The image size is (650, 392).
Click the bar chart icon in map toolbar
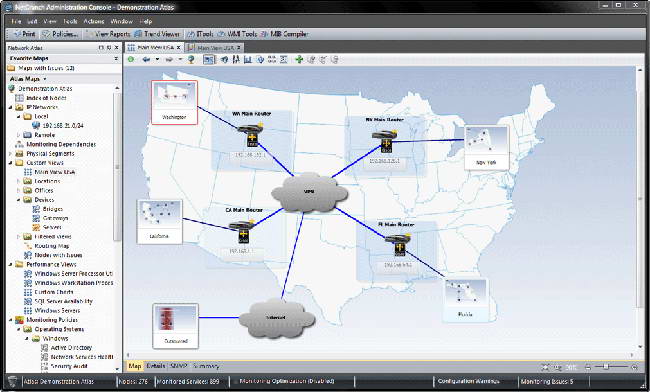(248, 59)
